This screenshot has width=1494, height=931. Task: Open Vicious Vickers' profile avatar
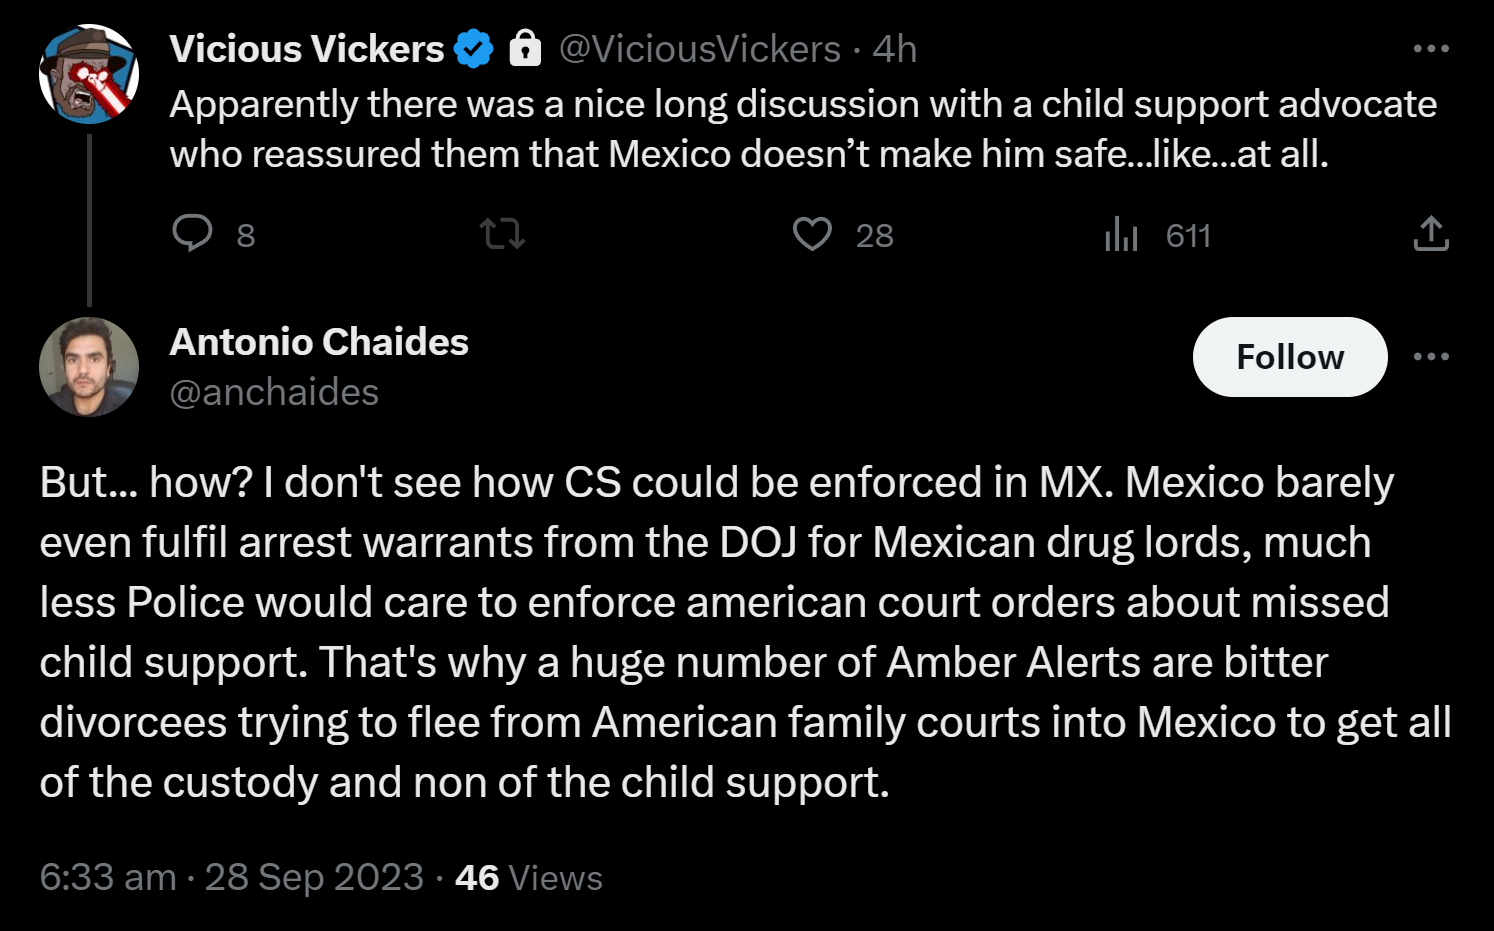pyautogui.click(x=89, y=74)
